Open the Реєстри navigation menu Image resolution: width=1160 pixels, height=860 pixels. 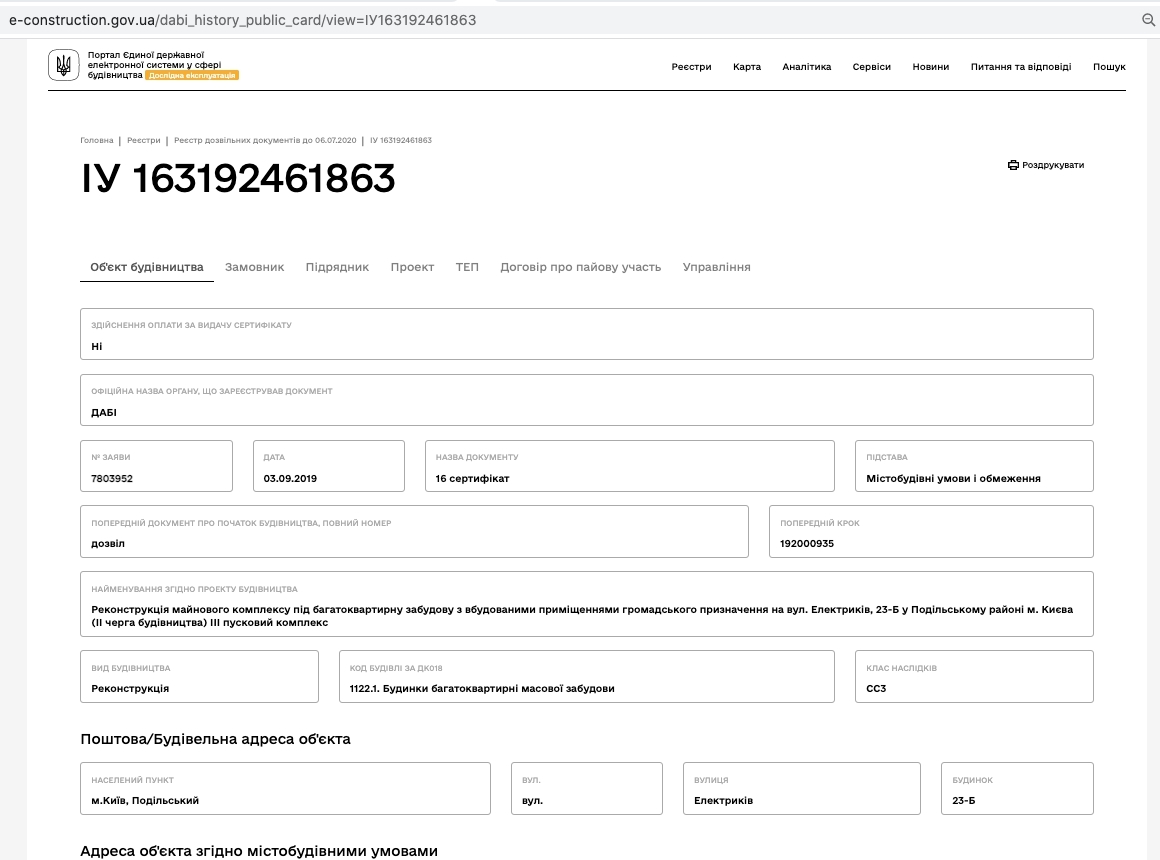click(x=691, y=67)
